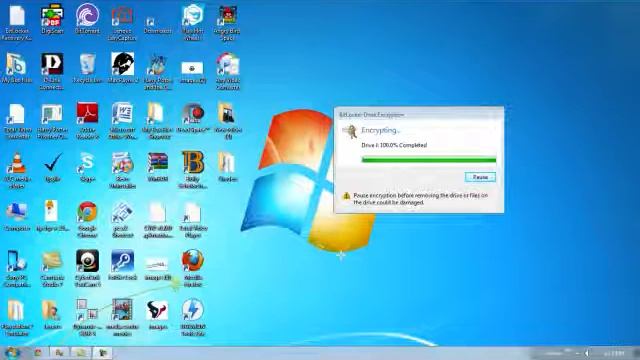Open Microsoft Office Word shortcut
Viewport: 640px width, 360px height.
pyautogui.click(x=122, y=120)
